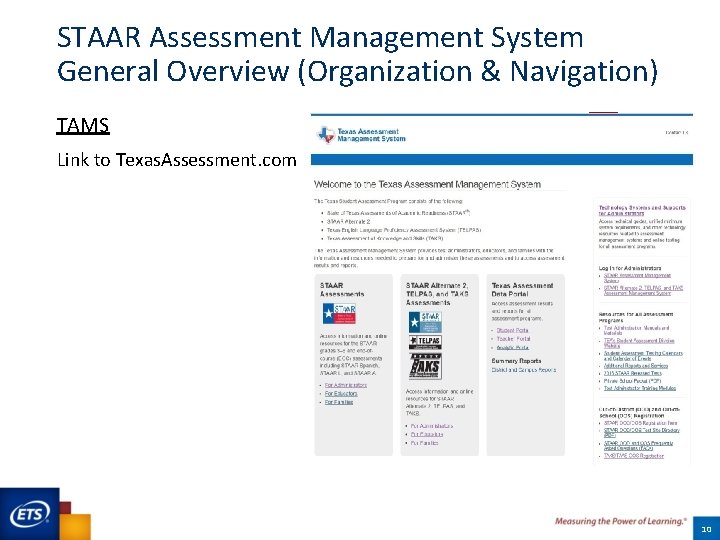This screenshot has width=720, height=540.
Task: Click Texas Assessment Data Portal heading
Action: (522, 290)
